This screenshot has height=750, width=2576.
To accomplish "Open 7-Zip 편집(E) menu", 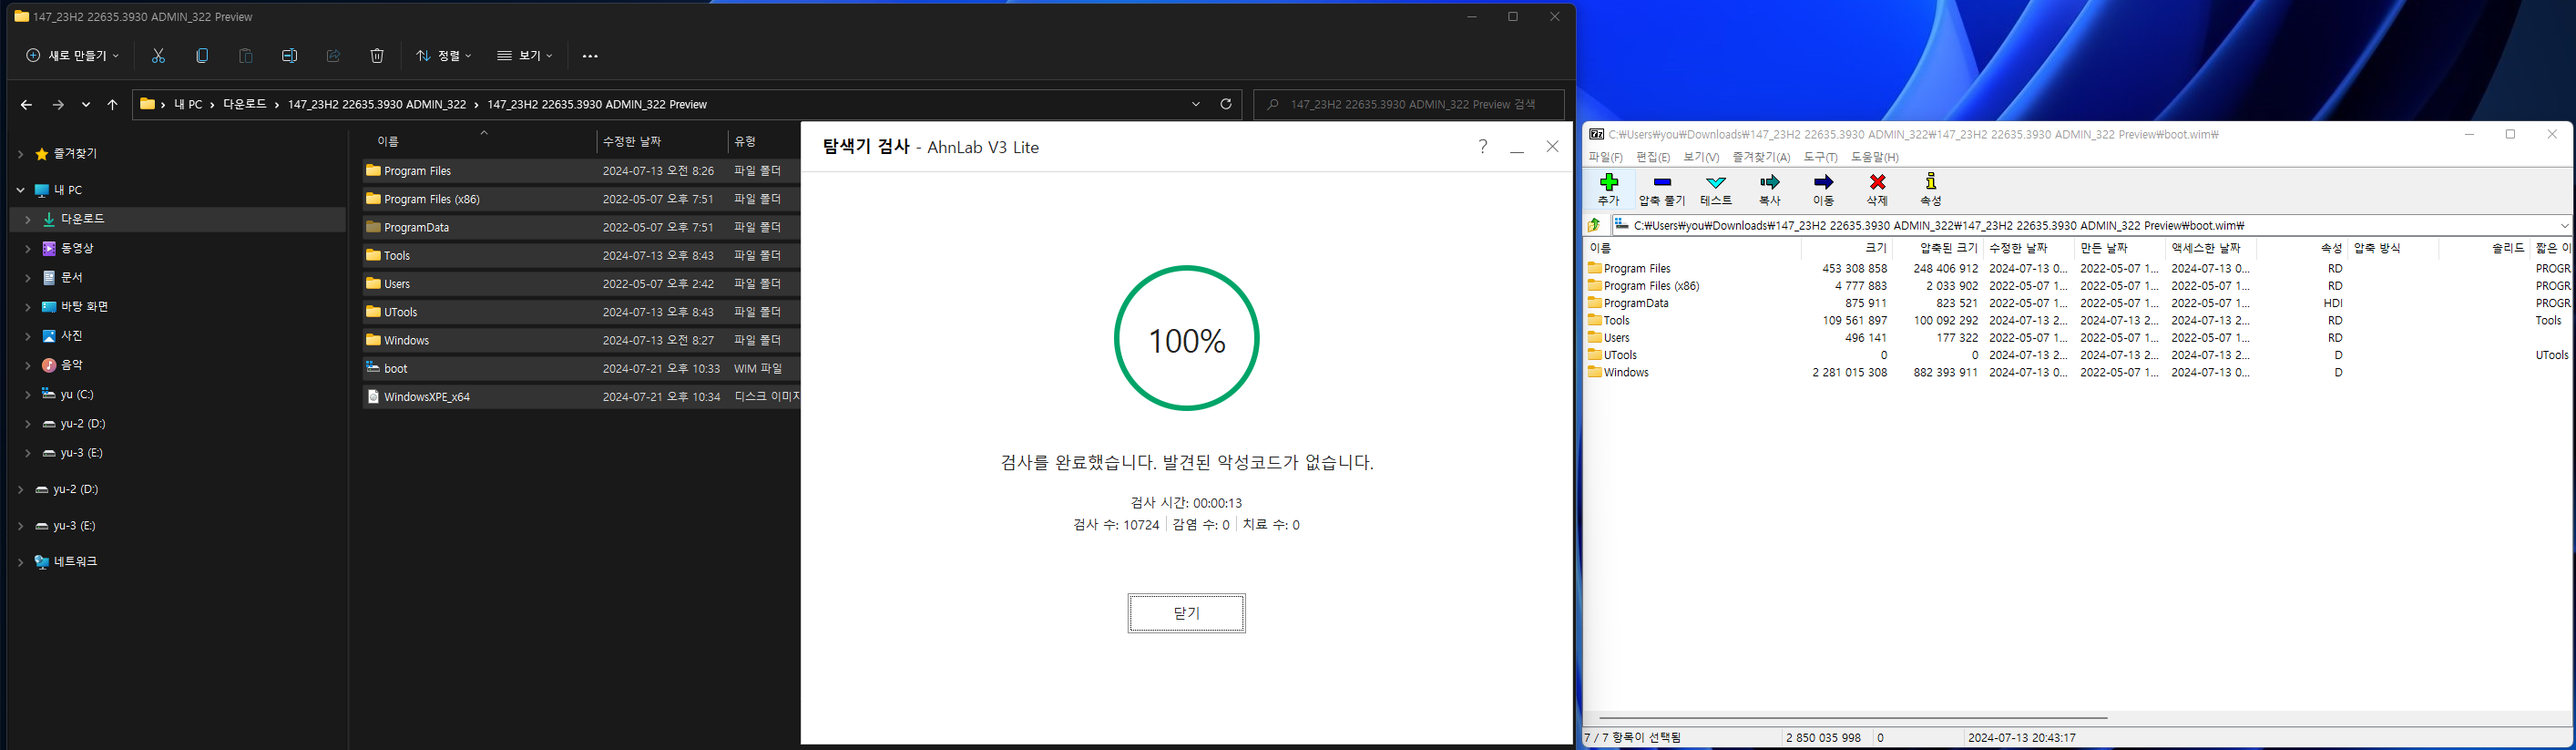I will (x=1653, y=157).
